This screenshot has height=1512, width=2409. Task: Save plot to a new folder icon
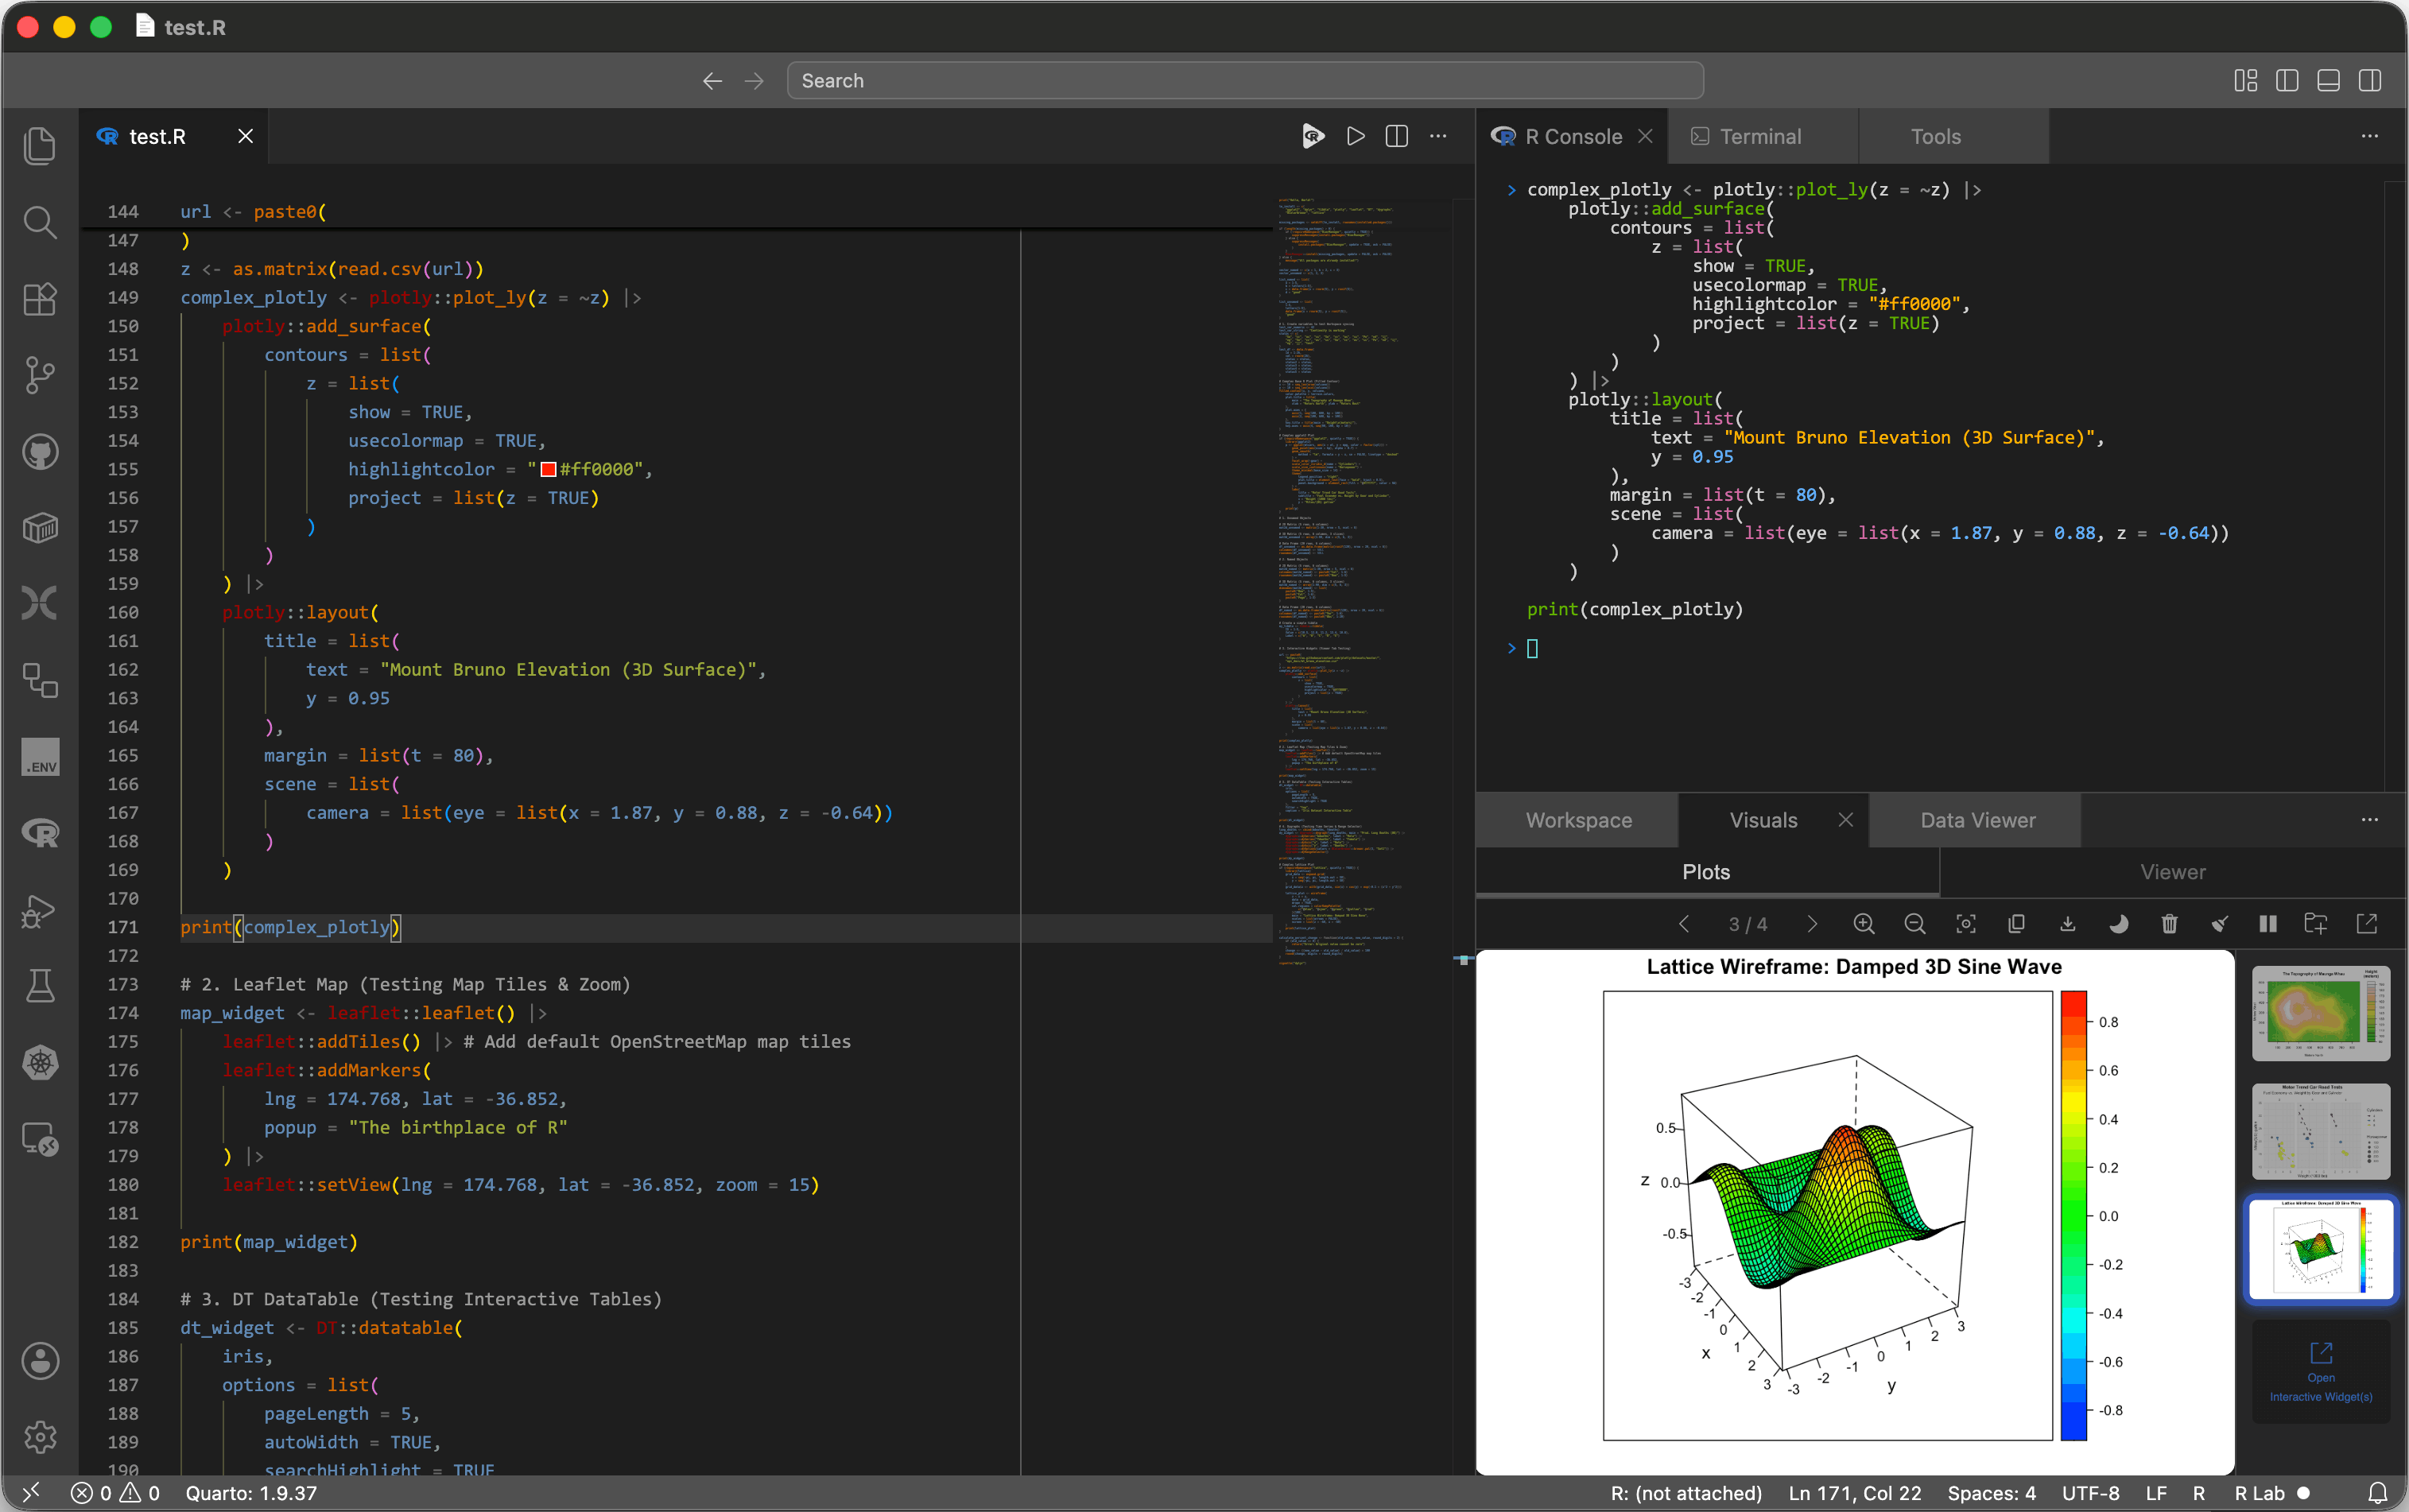(2315, 924)
